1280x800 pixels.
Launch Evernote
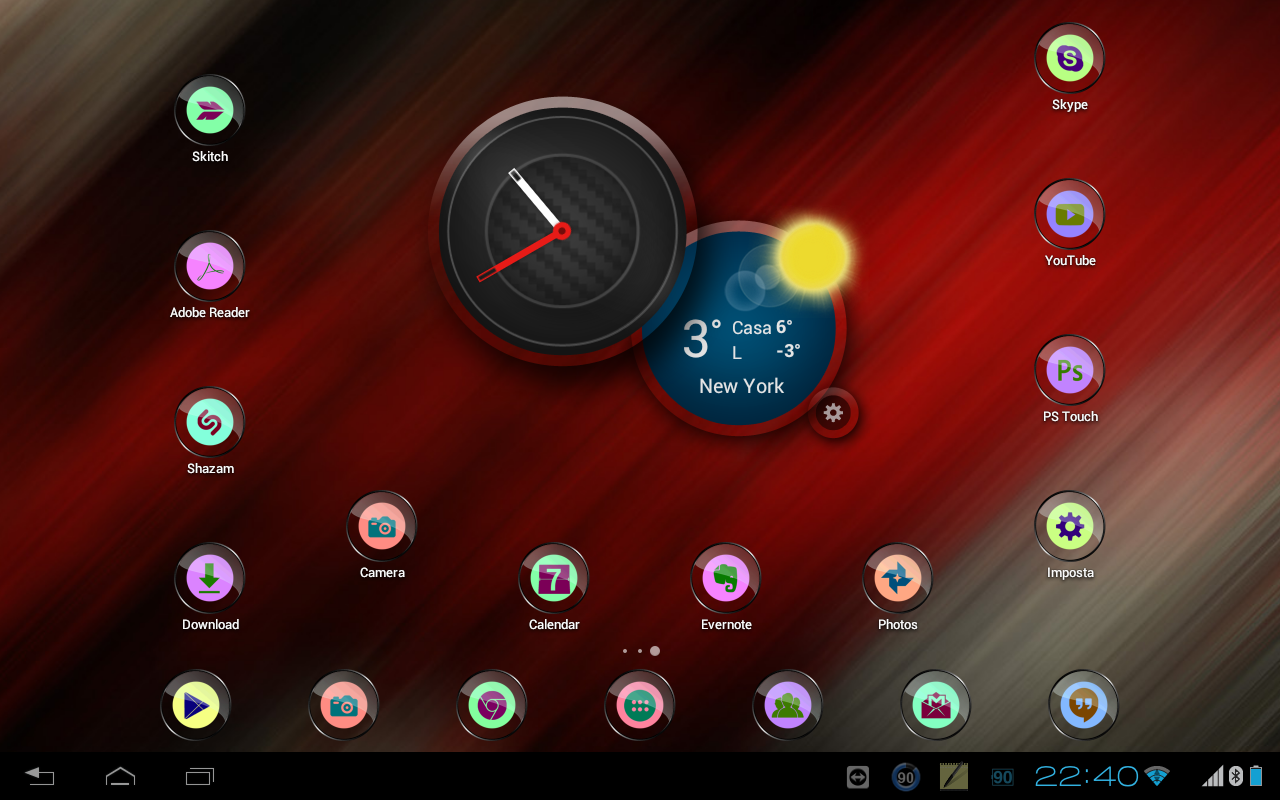[726, 579]
